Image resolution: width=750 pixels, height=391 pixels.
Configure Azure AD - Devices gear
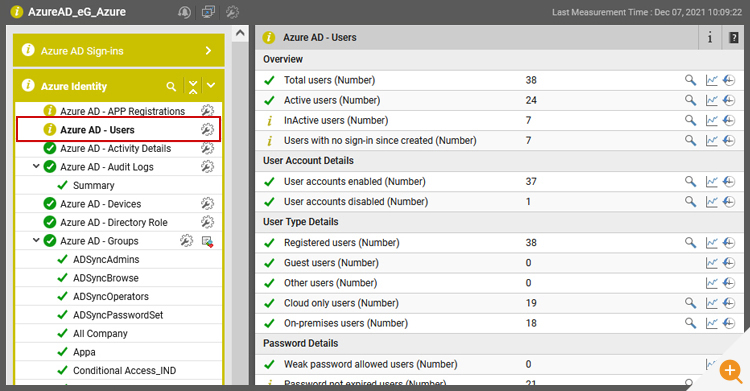(x=207, y=204)
